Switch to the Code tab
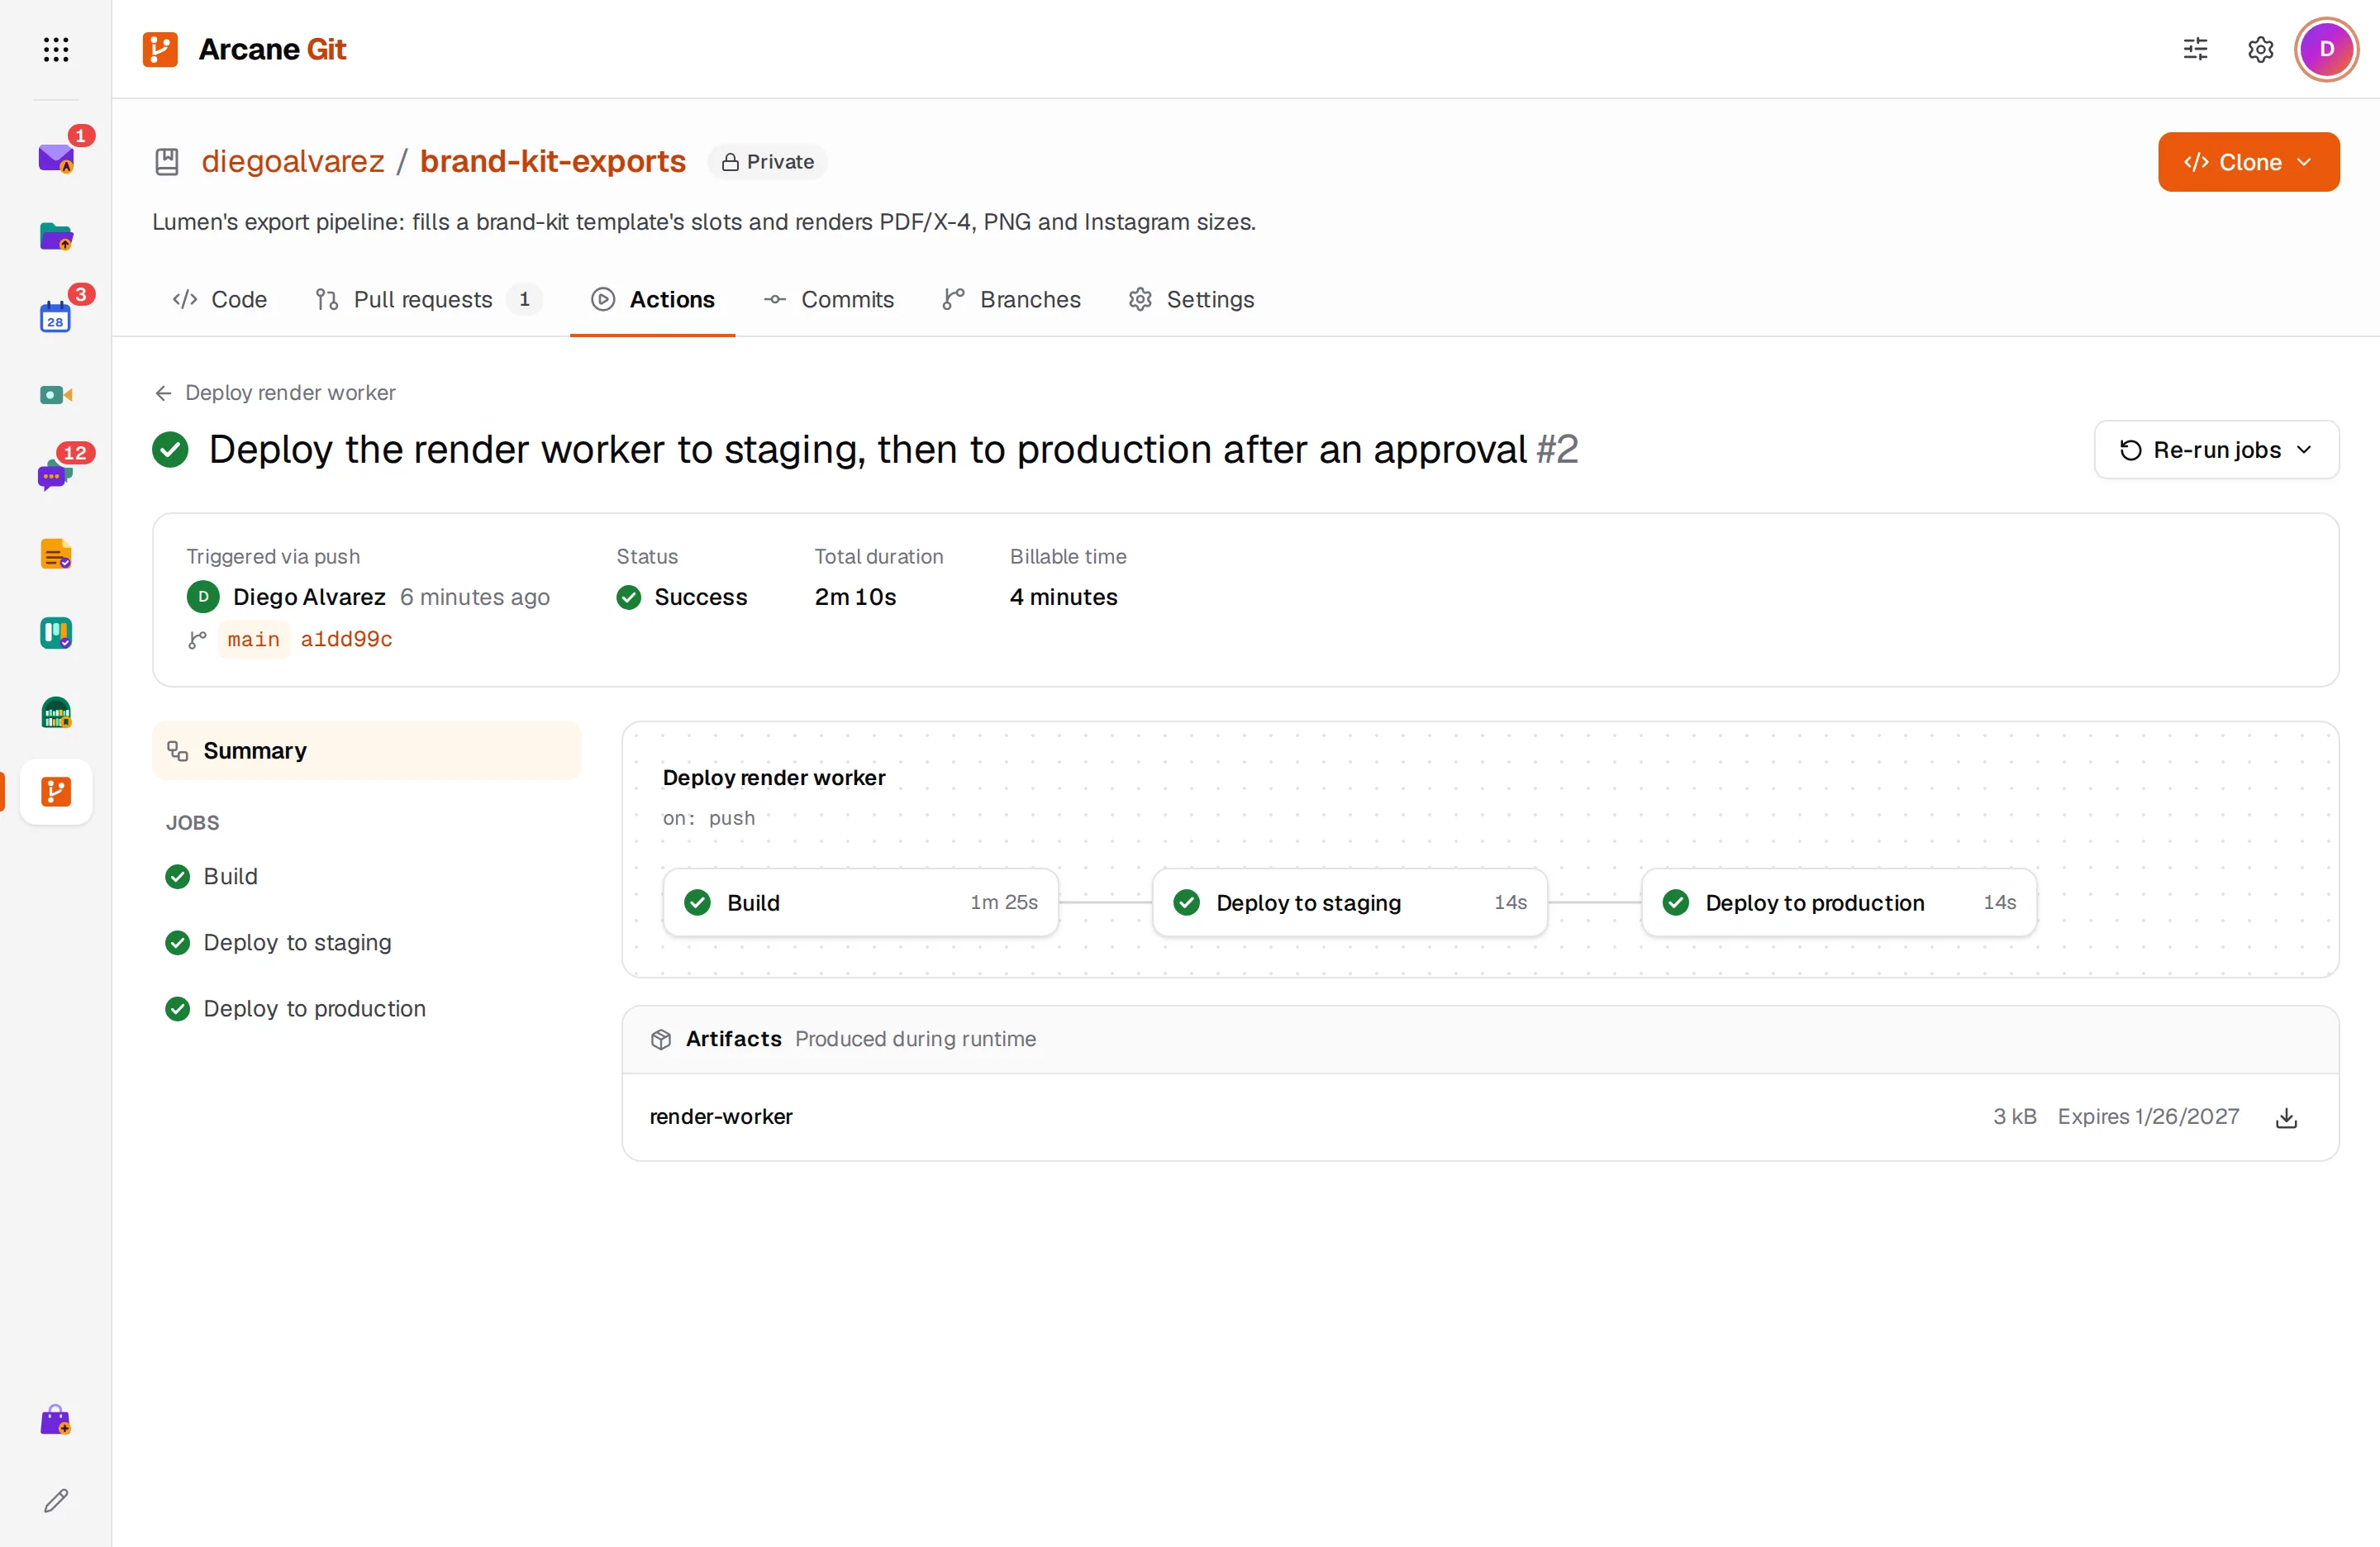 tap(219, 299)
